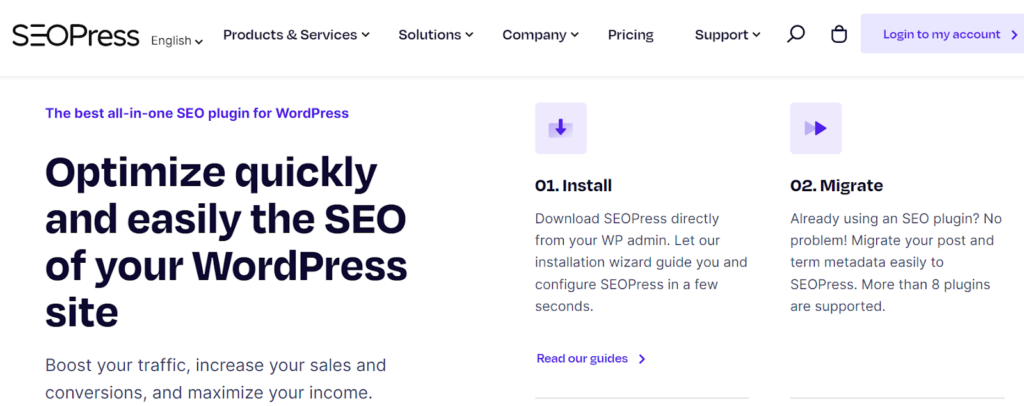The height and width of the screenshot is (406, 1024).
Task: Click the 02. Migrate heading
Action: (x=836, y=185)
